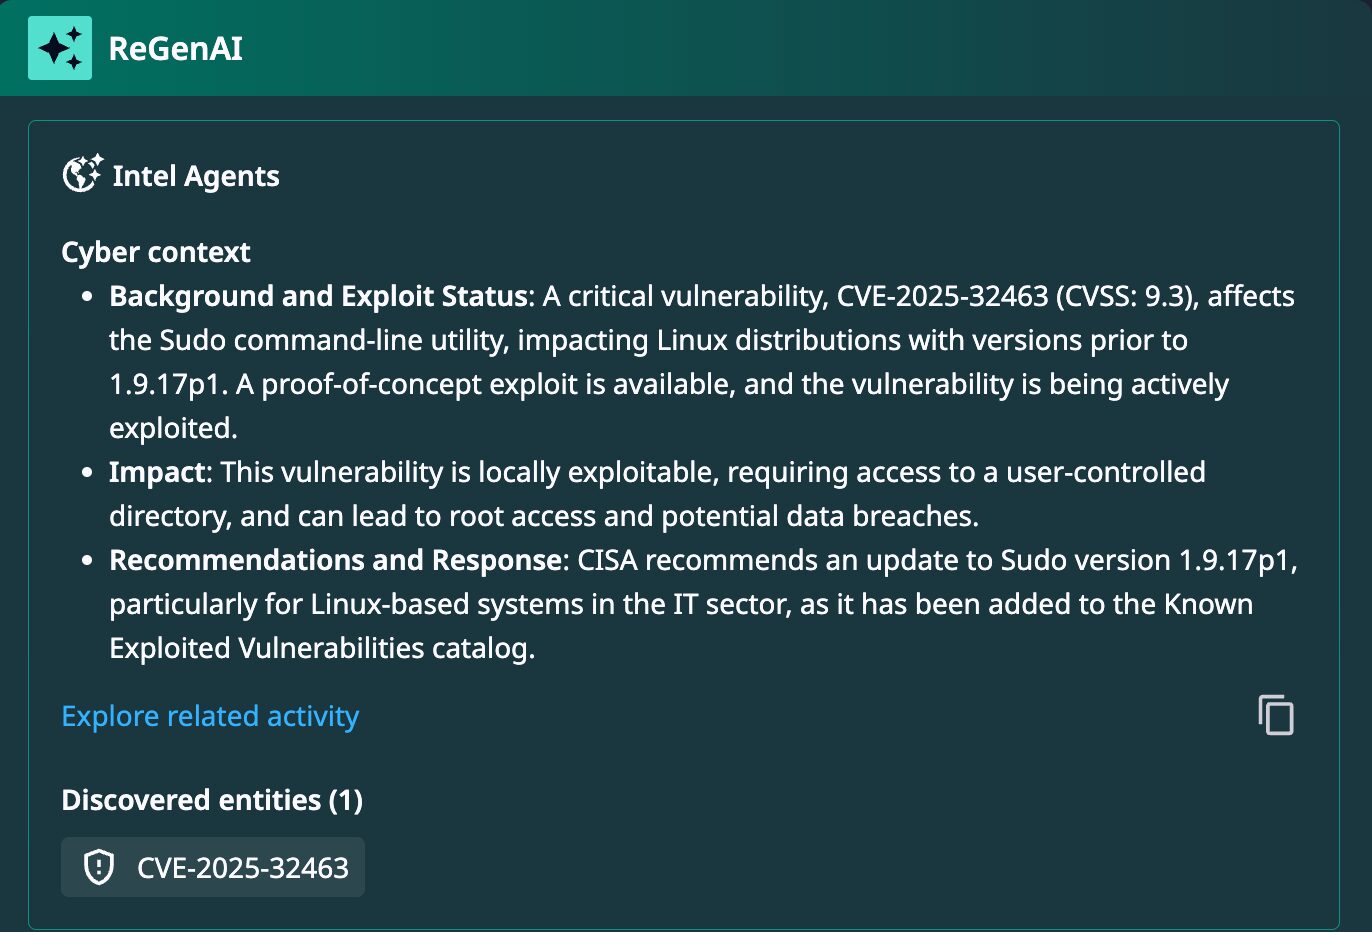The width and height of the screenshot is (1372, 932).
Task: Click the Discovered entities (1) heading
Action: click(212, 800)
